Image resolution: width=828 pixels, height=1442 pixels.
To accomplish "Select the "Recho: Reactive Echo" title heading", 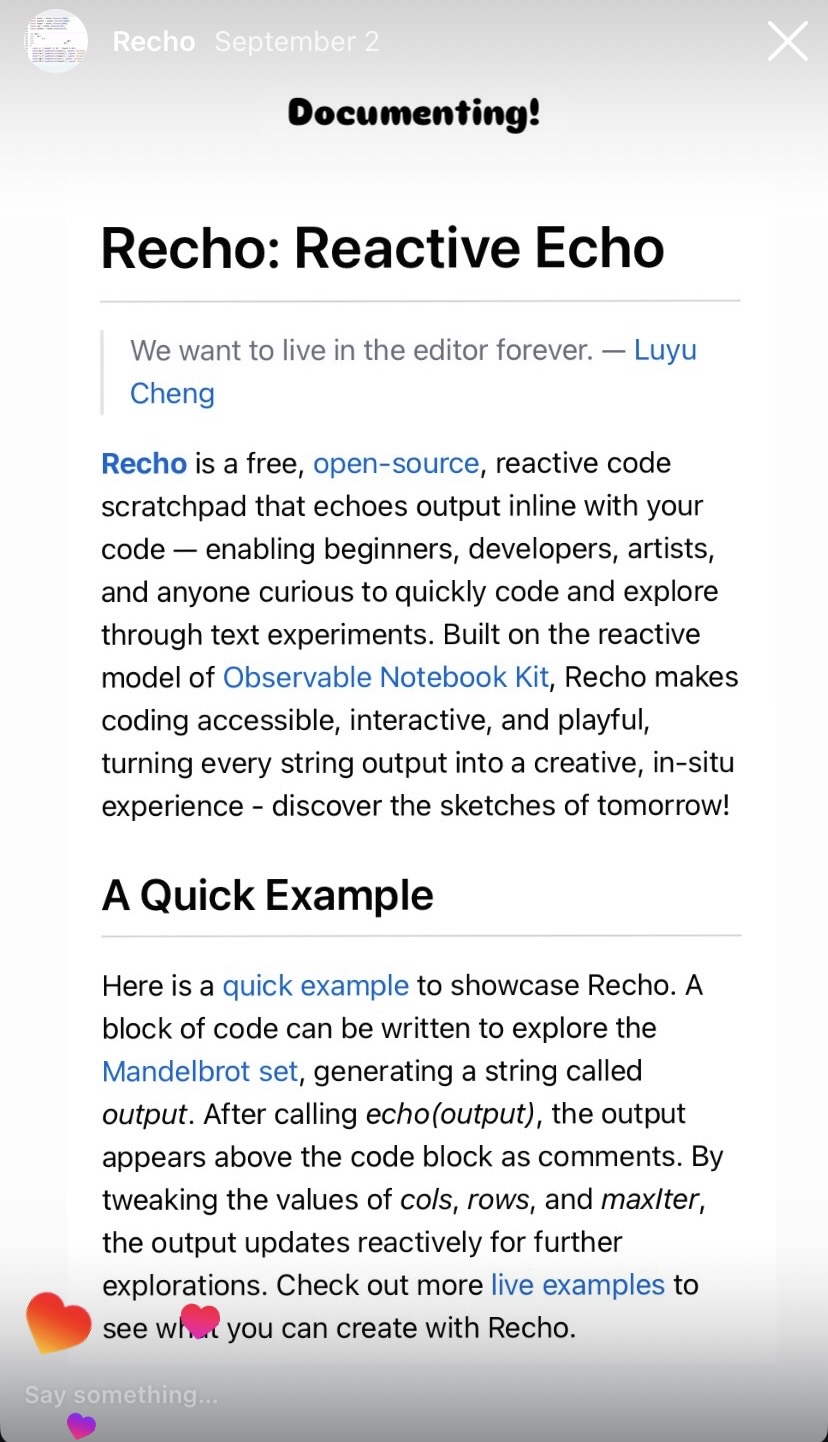I will (x=383, y=248).
